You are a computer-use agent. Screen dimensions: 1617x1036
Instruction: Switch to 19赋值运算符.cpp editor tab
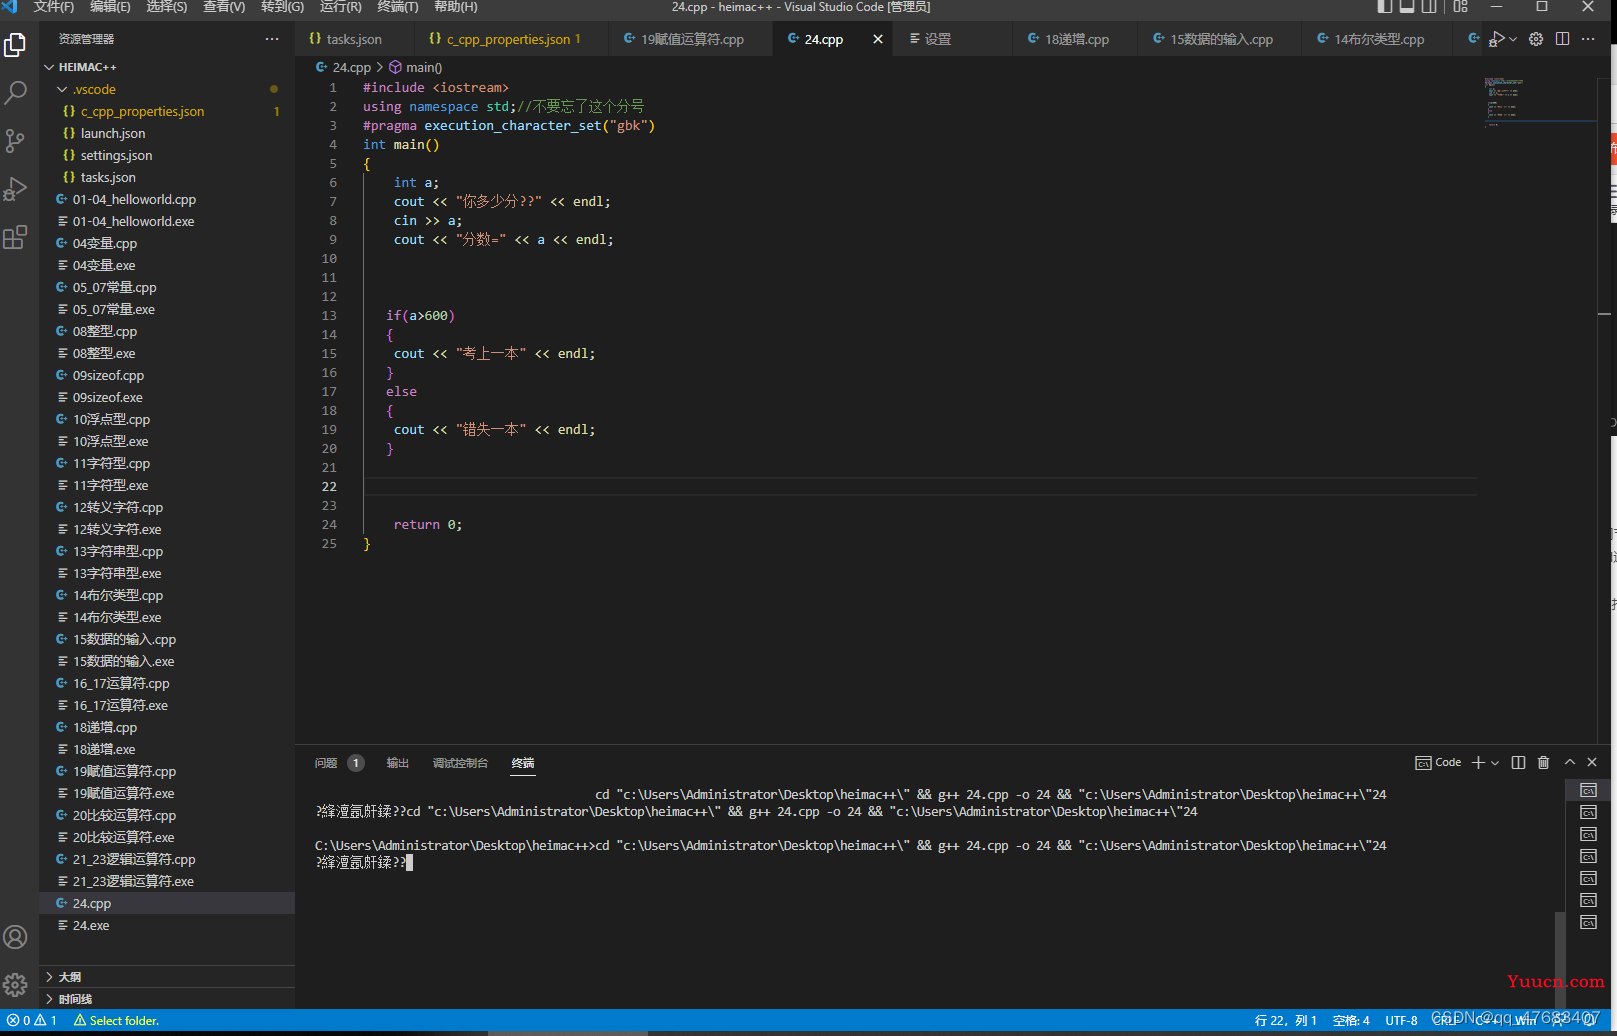pos(692,39)
